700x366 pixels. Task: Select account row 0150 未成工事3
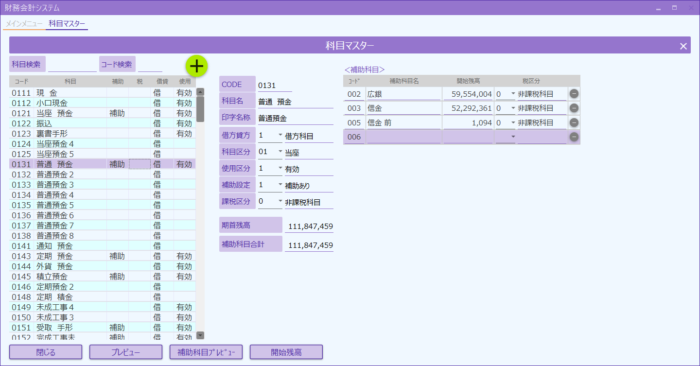(x=102, y=317)
